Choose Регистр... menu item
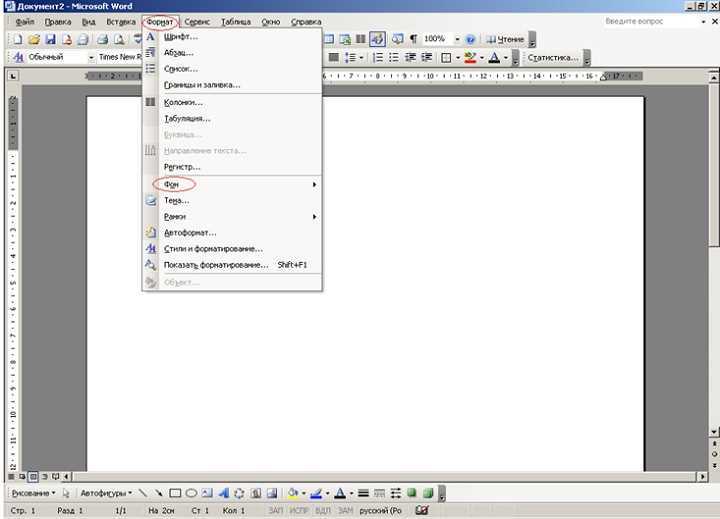Viewport: 720px width, 519px height. (232, 167)
